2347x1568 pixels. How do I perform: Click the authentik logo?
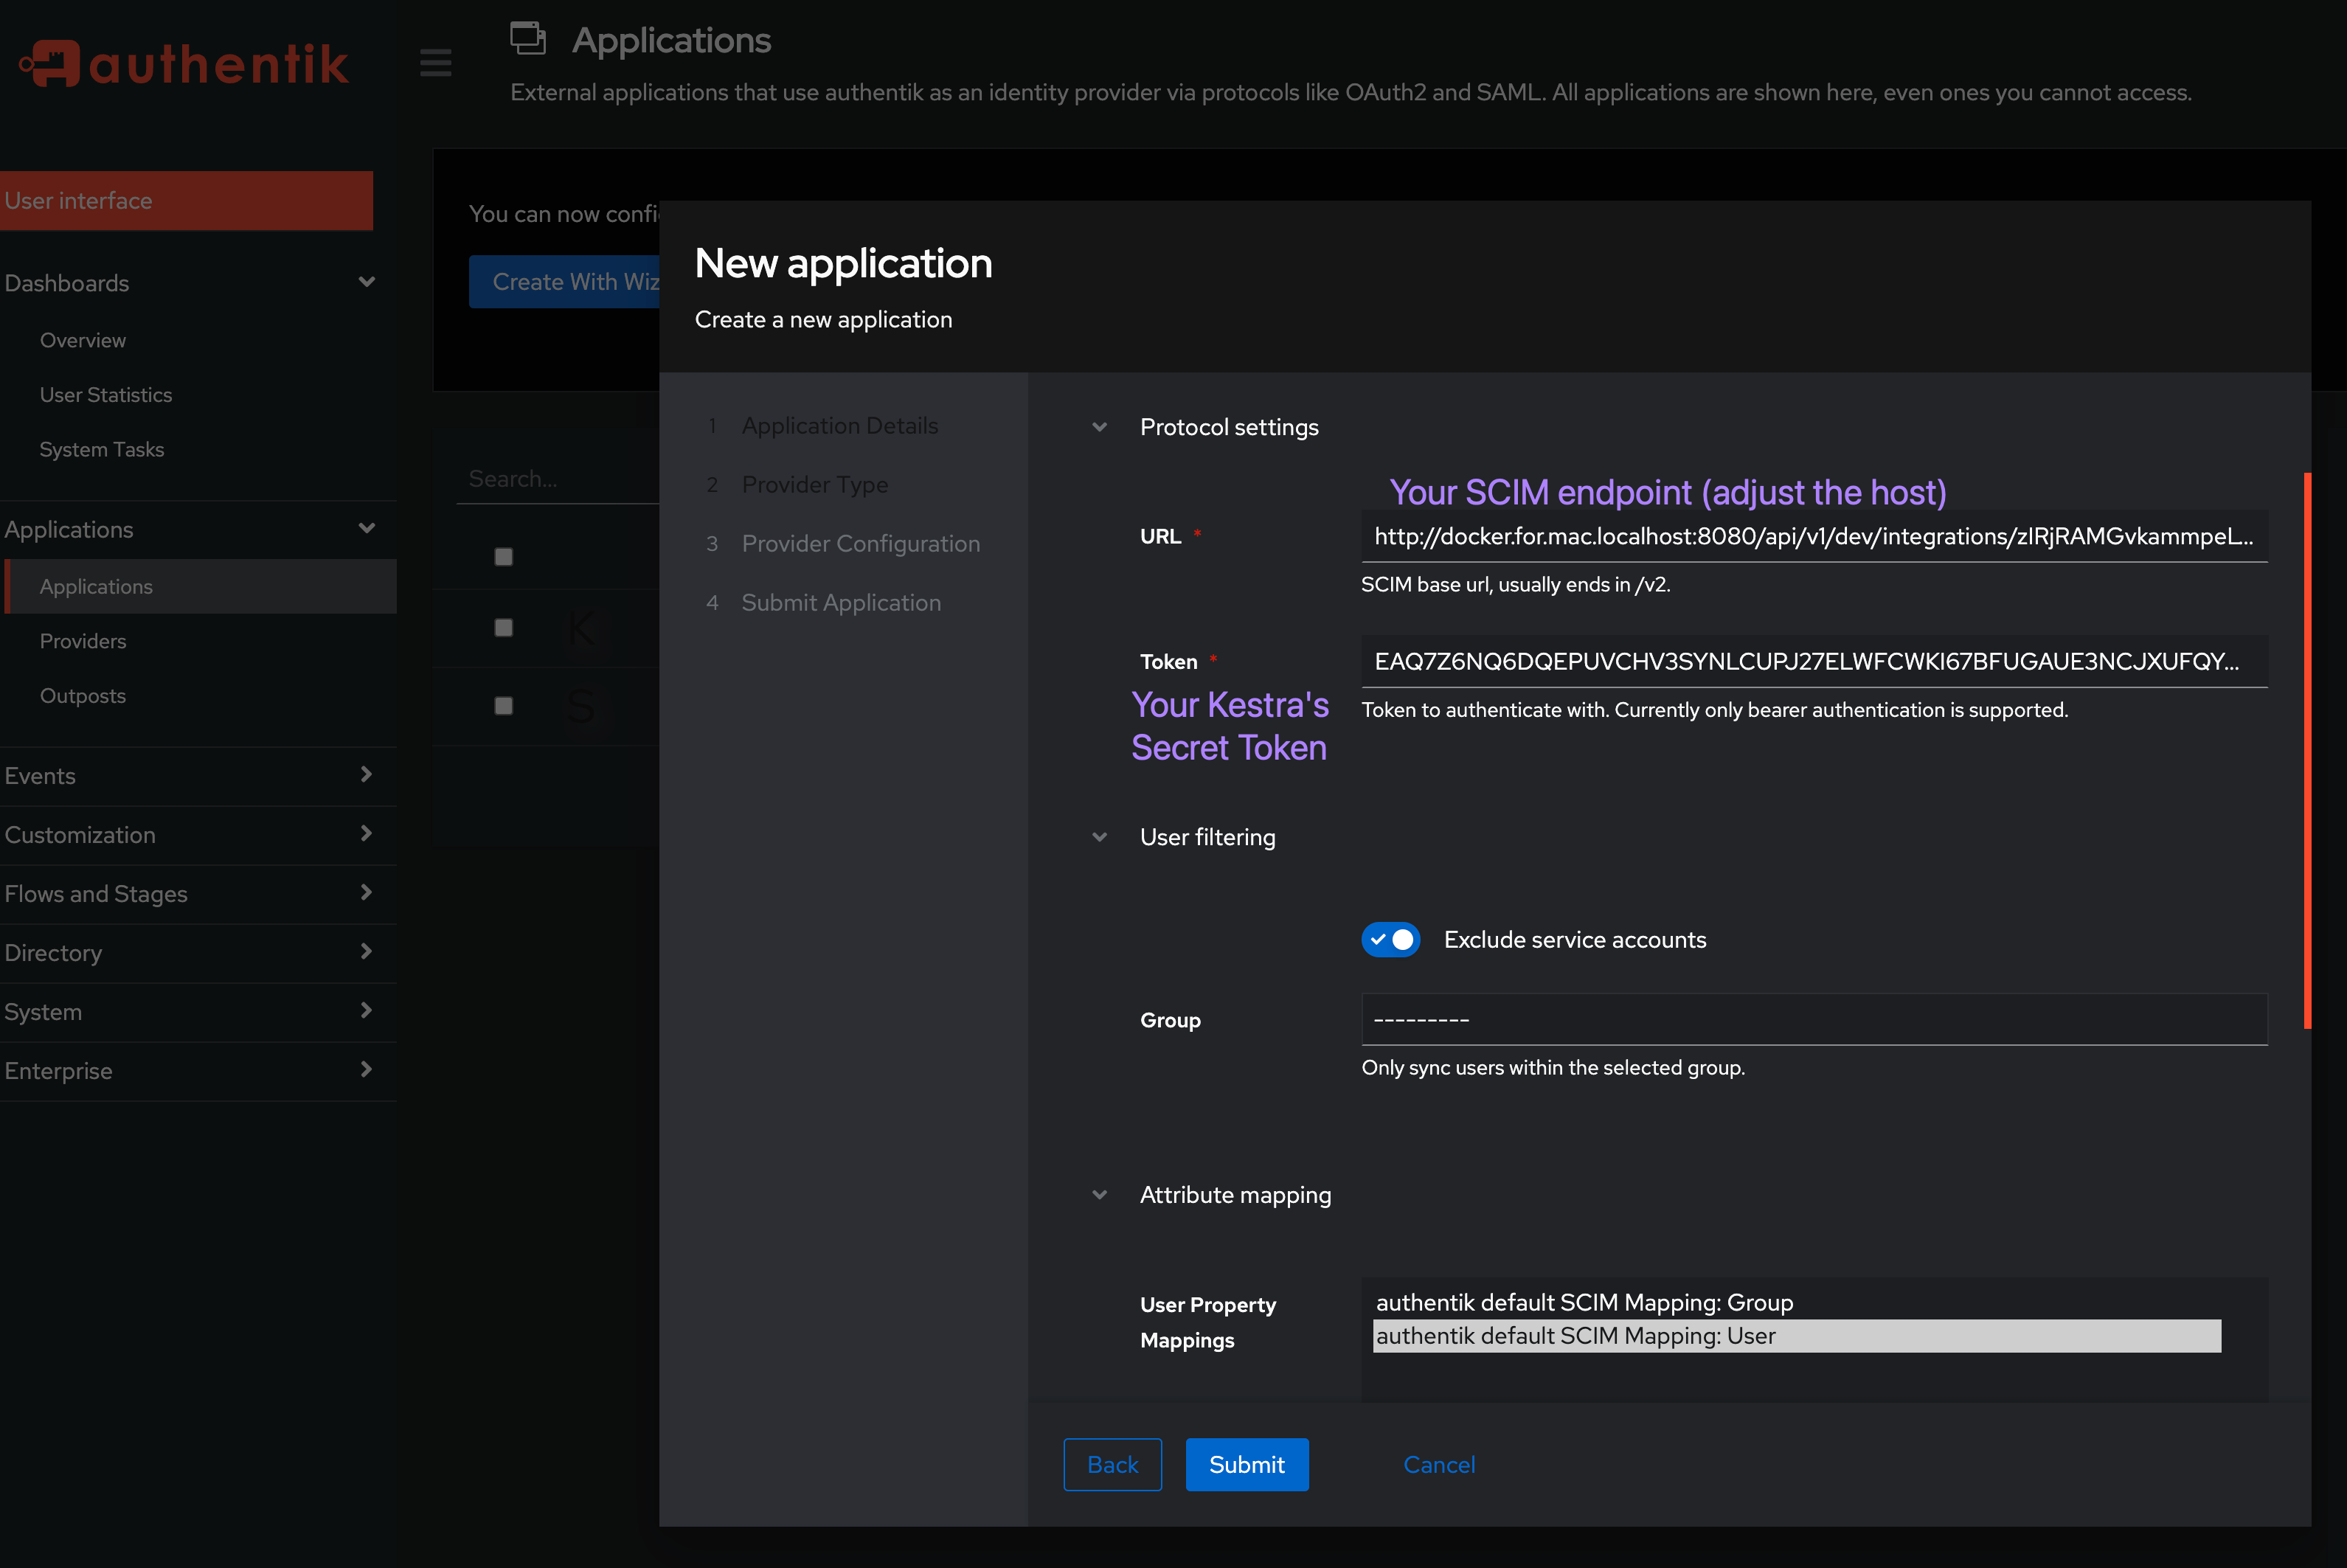coord(184,63)
